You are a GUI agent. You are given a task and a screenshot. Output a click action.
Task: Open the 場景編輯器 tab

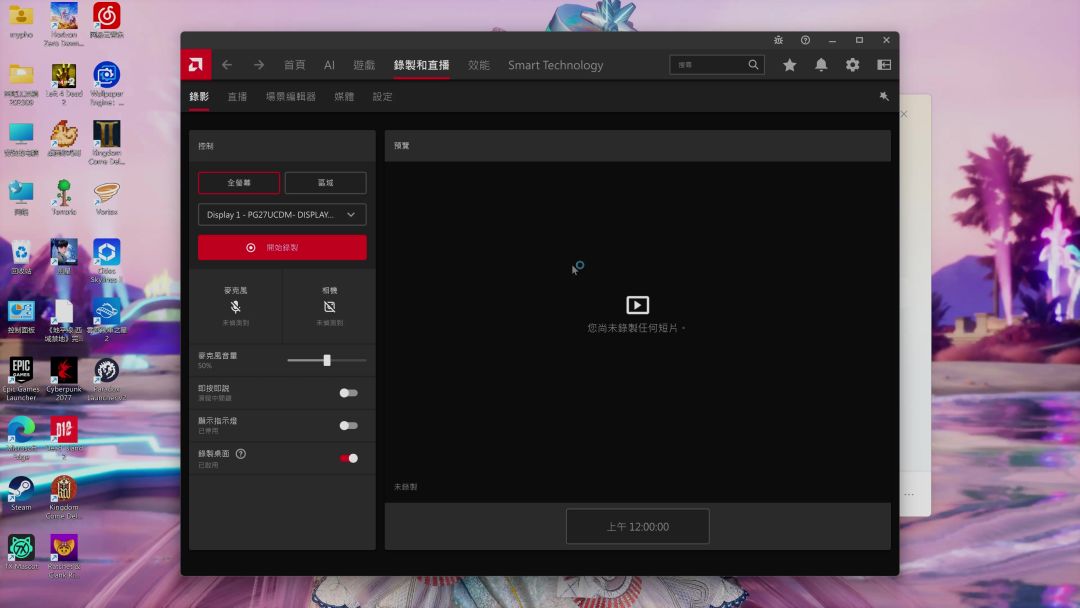pos(290,97)
